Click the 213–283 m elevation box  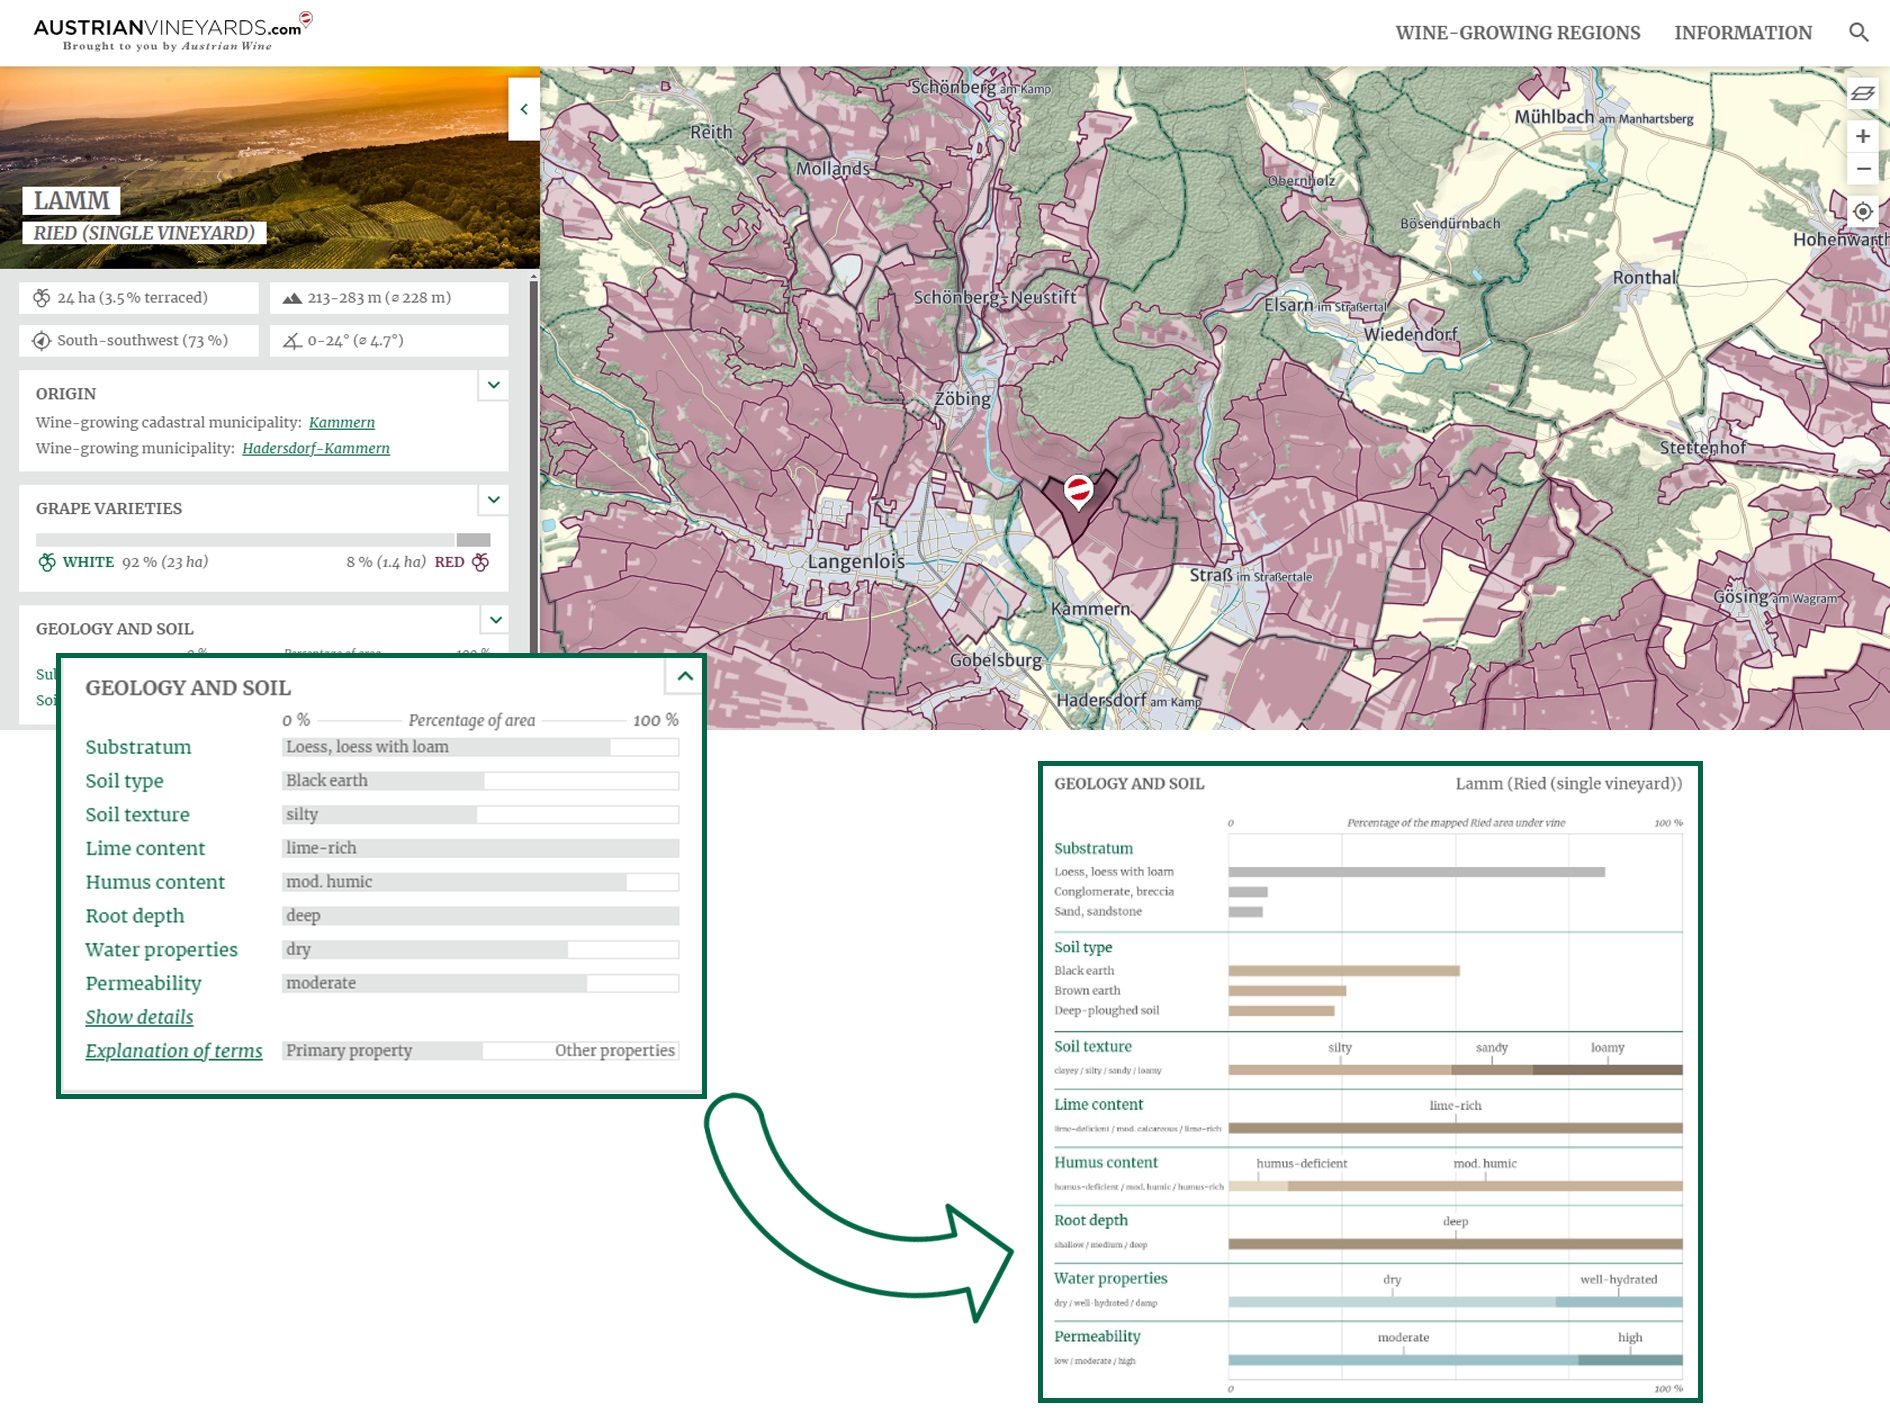pos(389,298)
